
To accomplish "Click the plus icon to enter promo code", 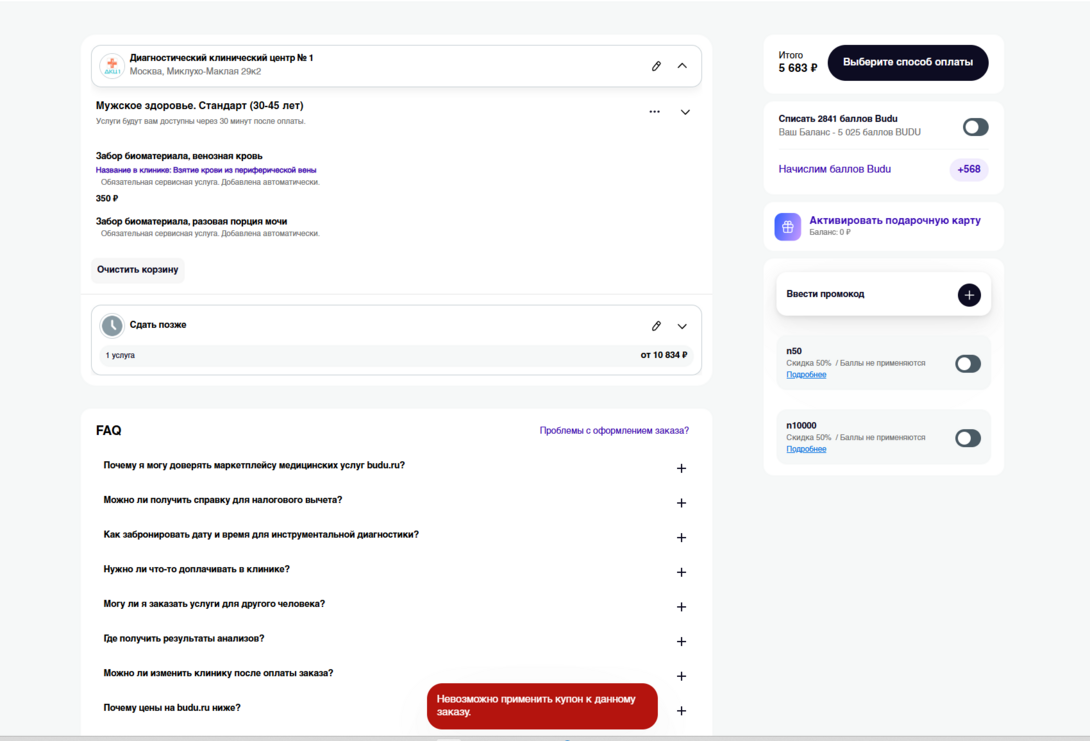I will 968,295.
